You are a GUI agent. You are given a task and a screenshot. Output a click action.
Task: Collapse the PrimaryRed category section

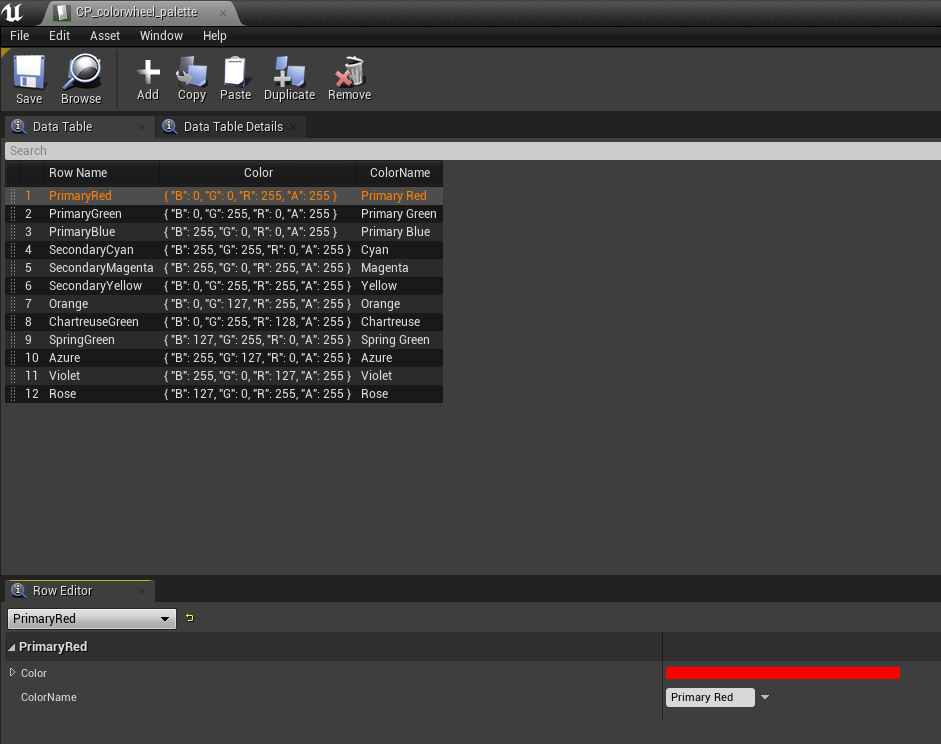tap(11, 647)
